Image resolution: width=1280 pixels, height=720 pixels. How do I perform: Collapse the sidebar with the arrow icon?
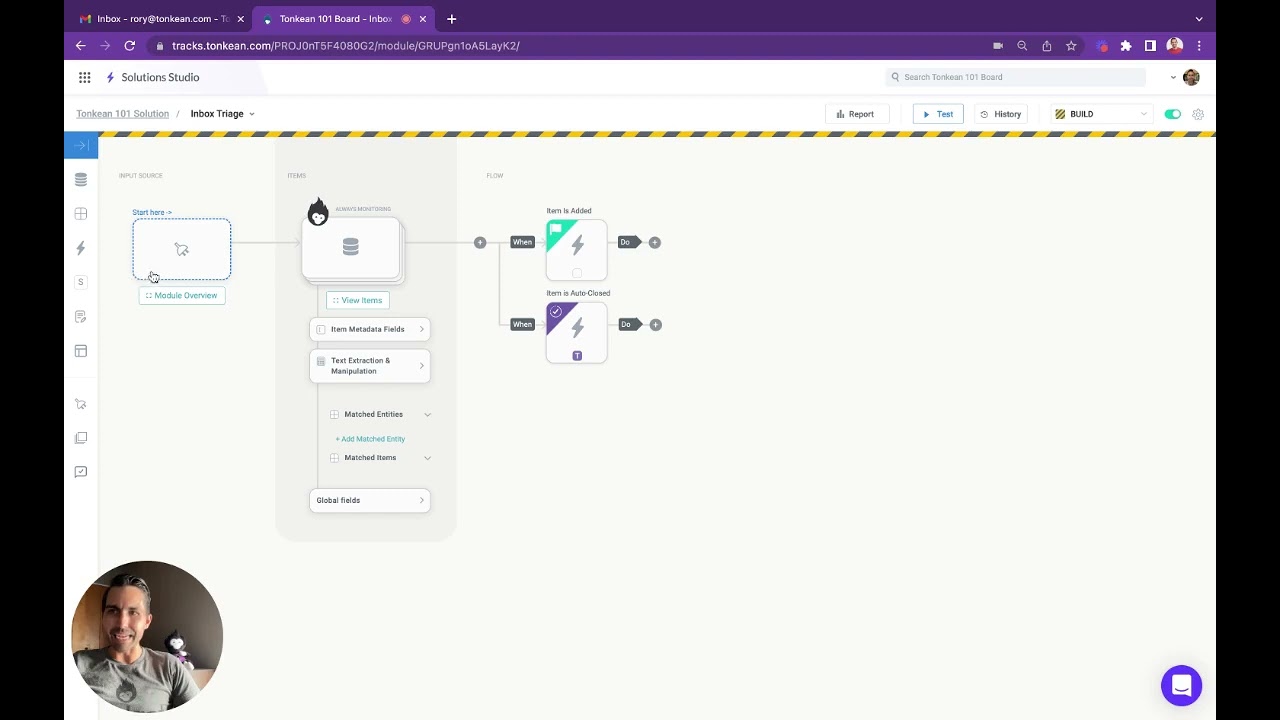(81, 146)
